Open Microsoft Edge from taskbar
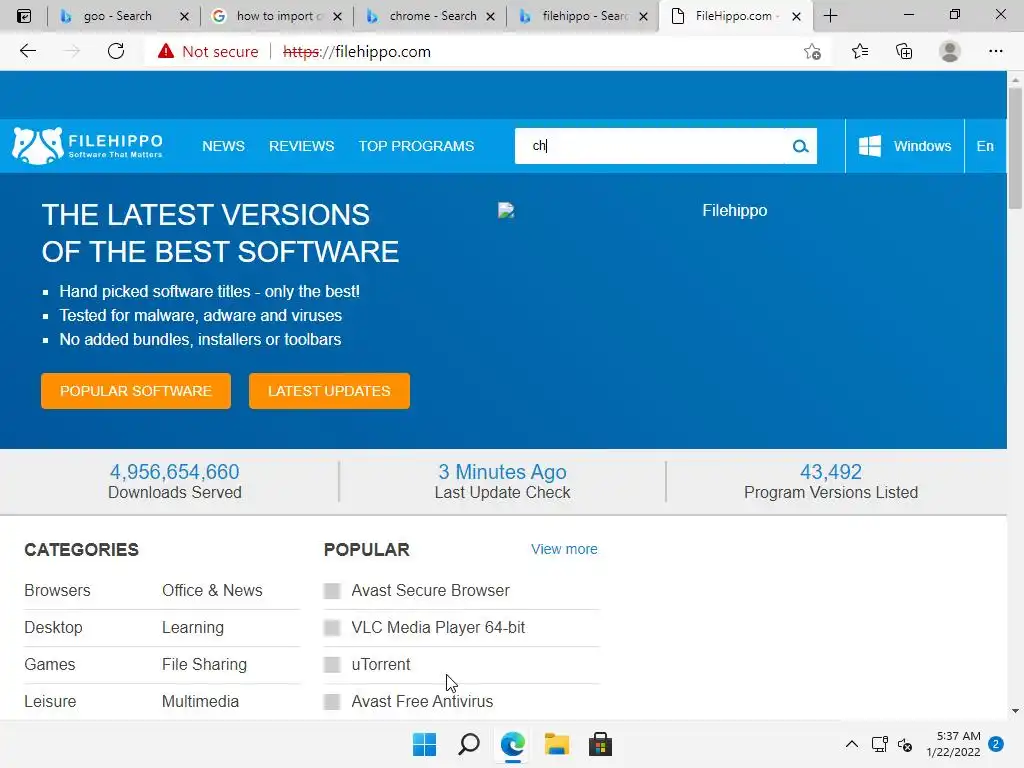 [x=513, y=744]
